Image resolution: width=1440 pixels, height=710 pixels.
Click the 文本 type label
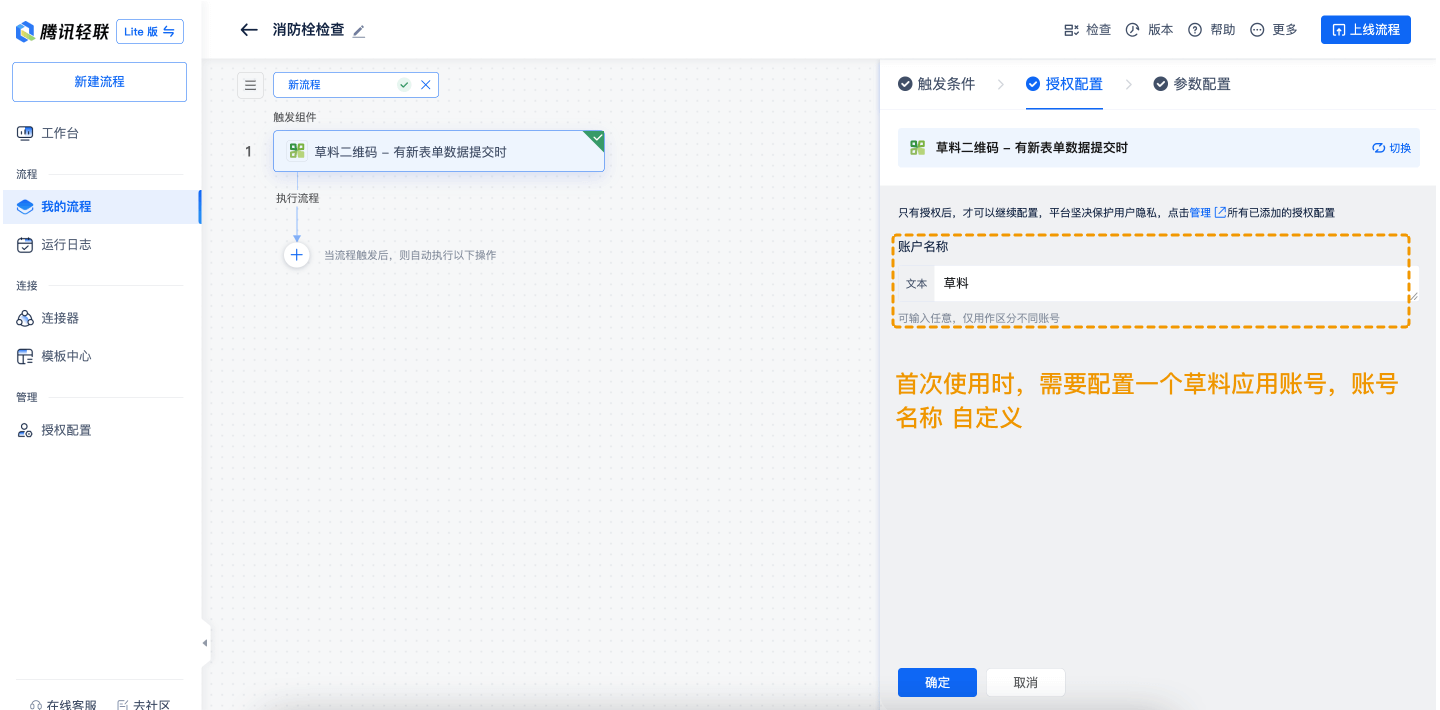[x=916, y=284]
